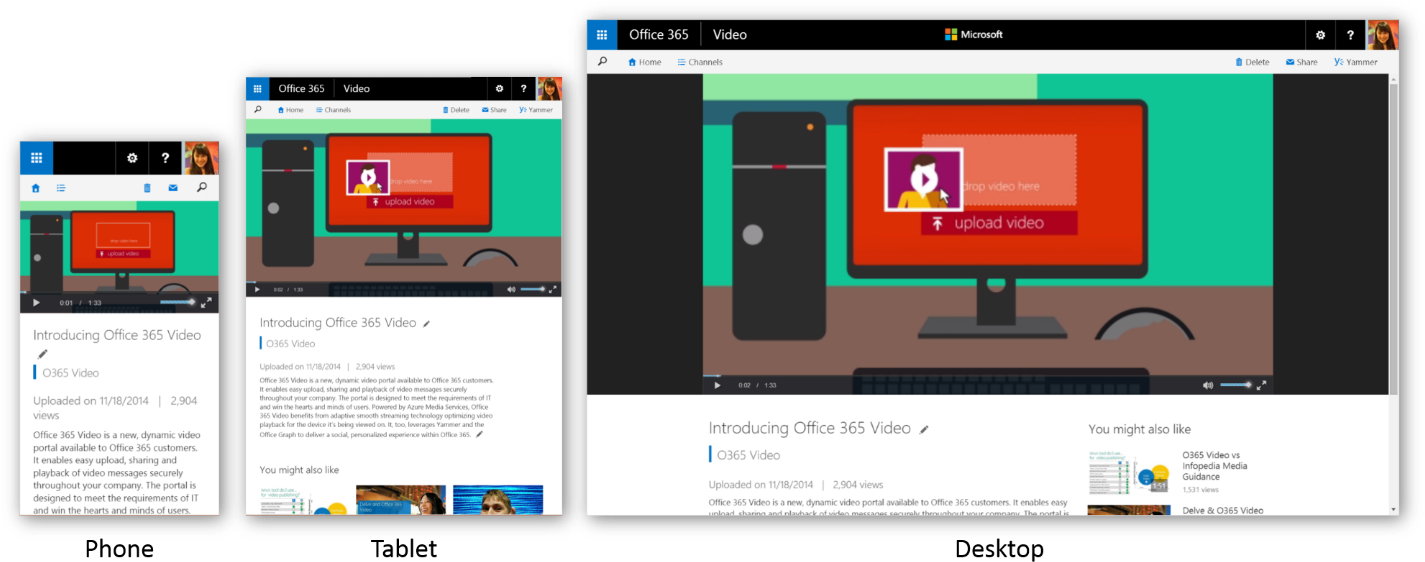This screenshot has height=562, width=1425.
Task: Click the help question mark in Desktop view
Action: click(1351, 35)
